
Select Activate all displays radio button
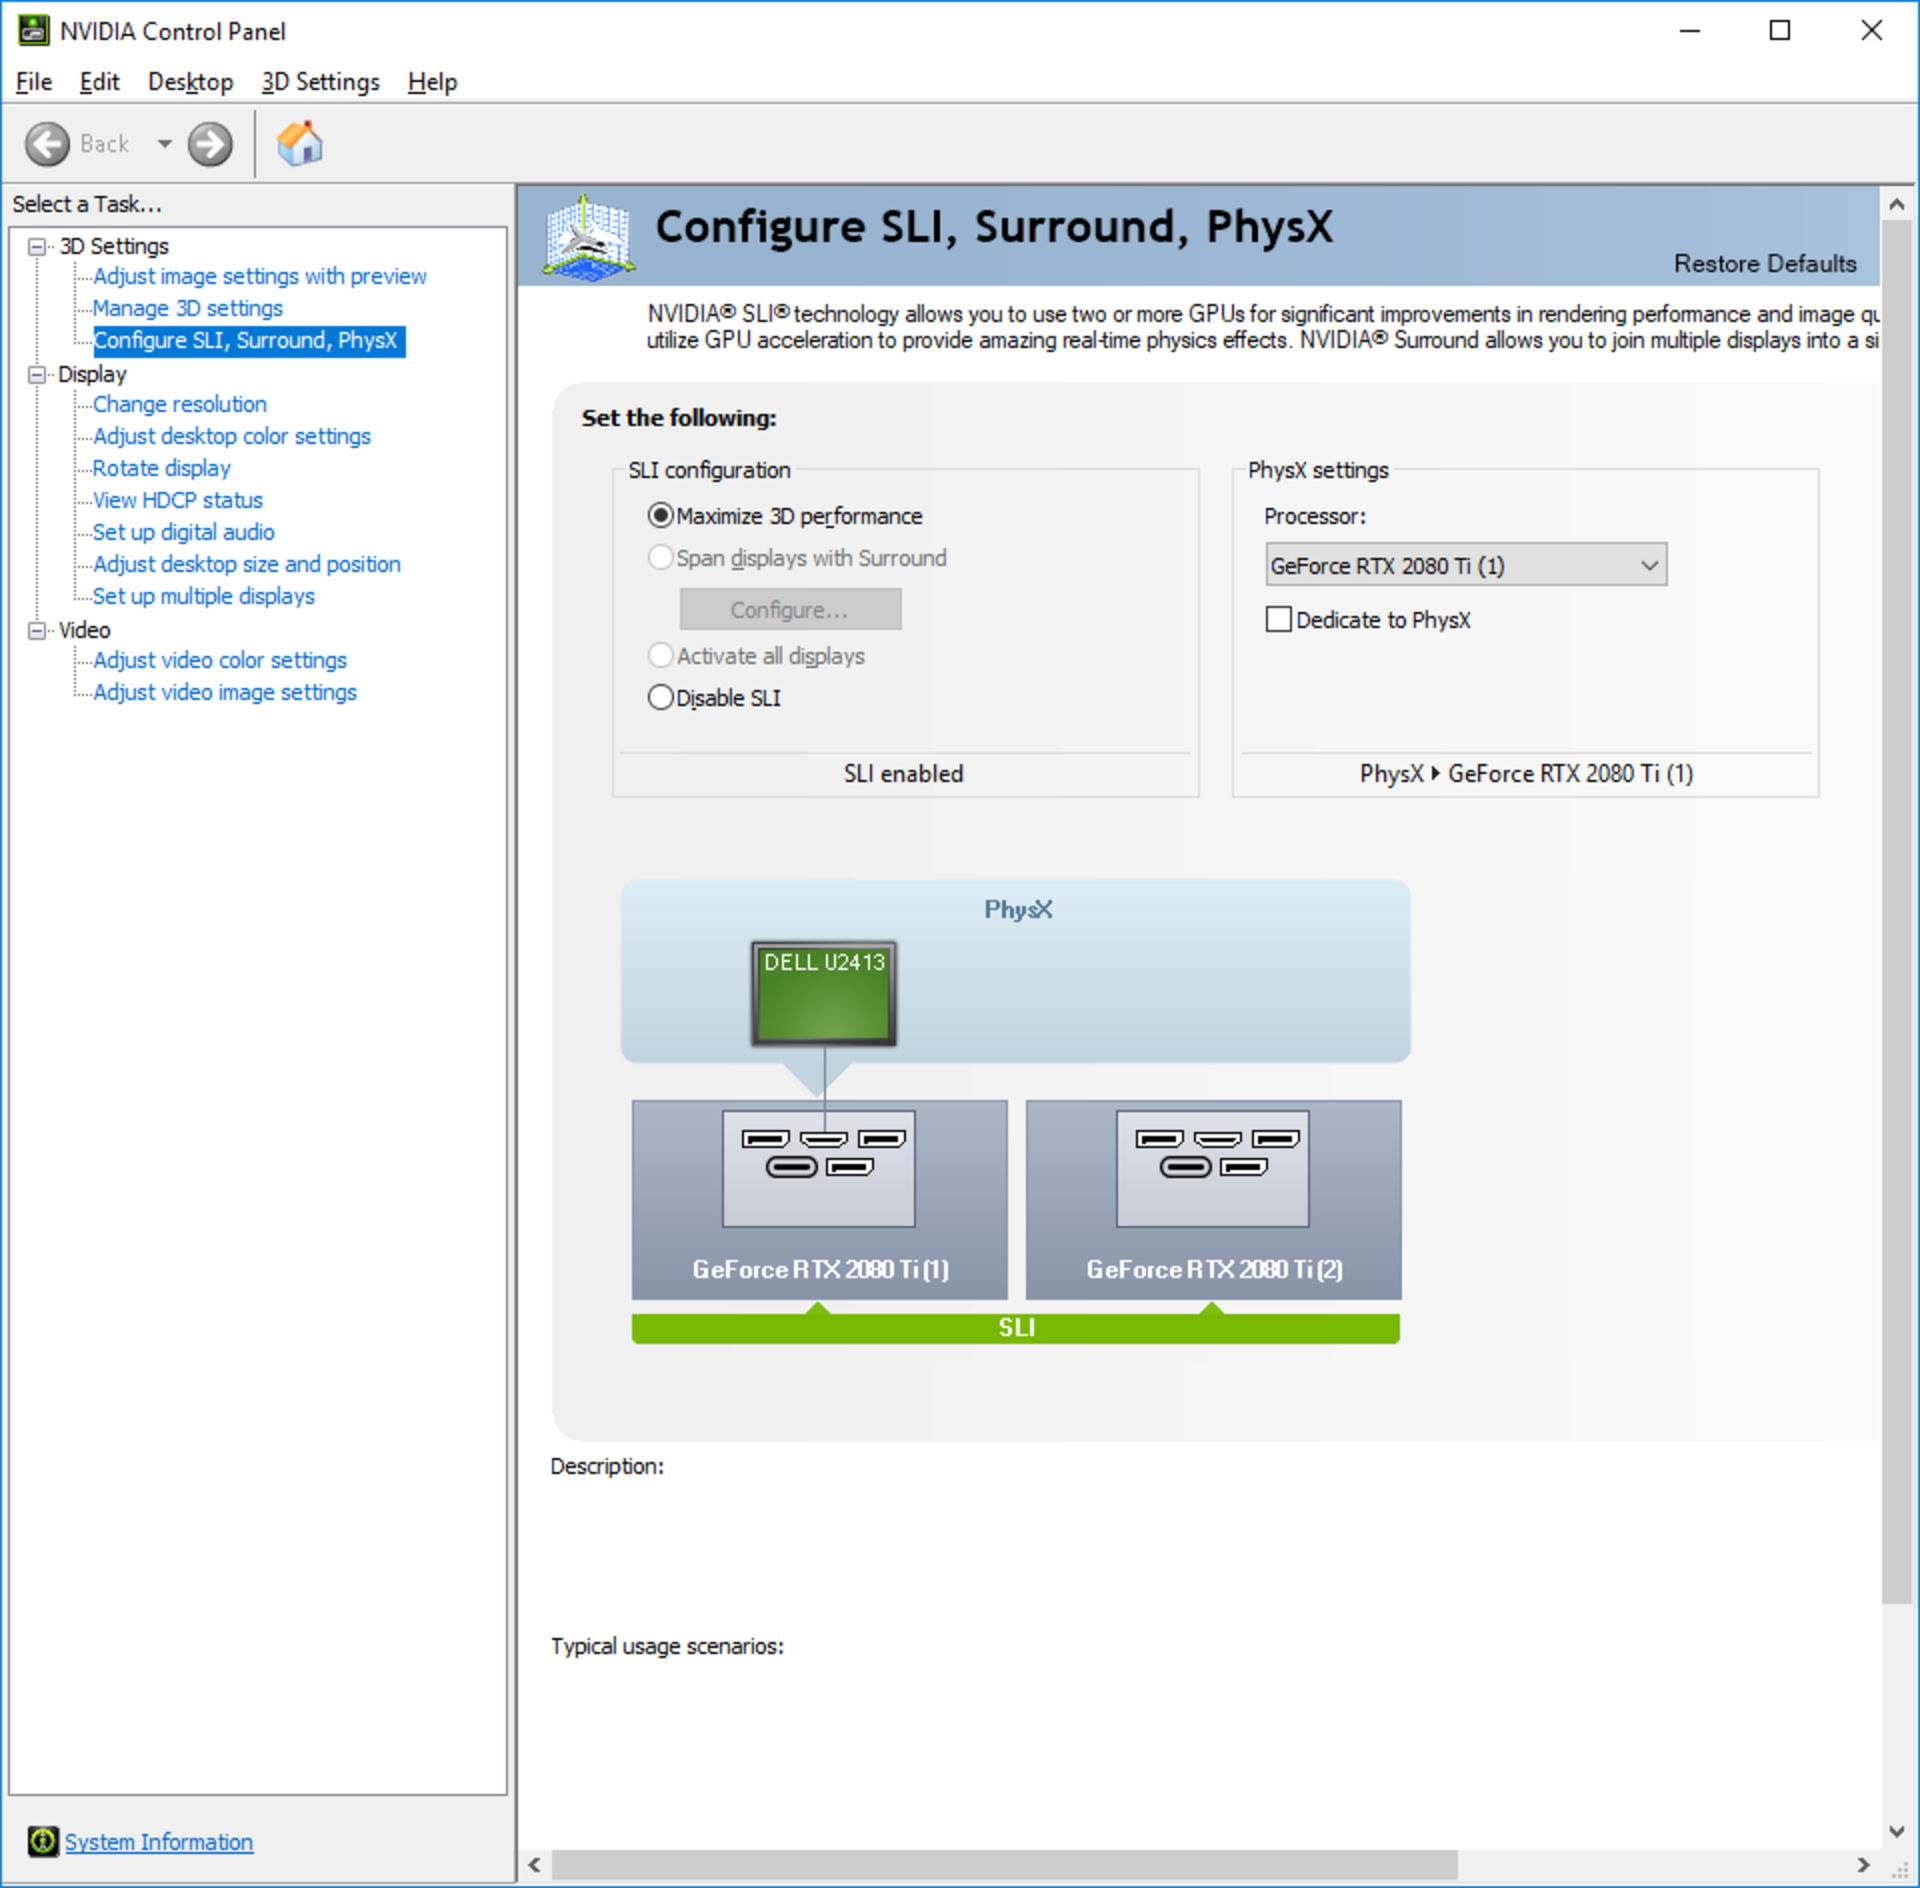pyautogui.click(x=661, y=655)
